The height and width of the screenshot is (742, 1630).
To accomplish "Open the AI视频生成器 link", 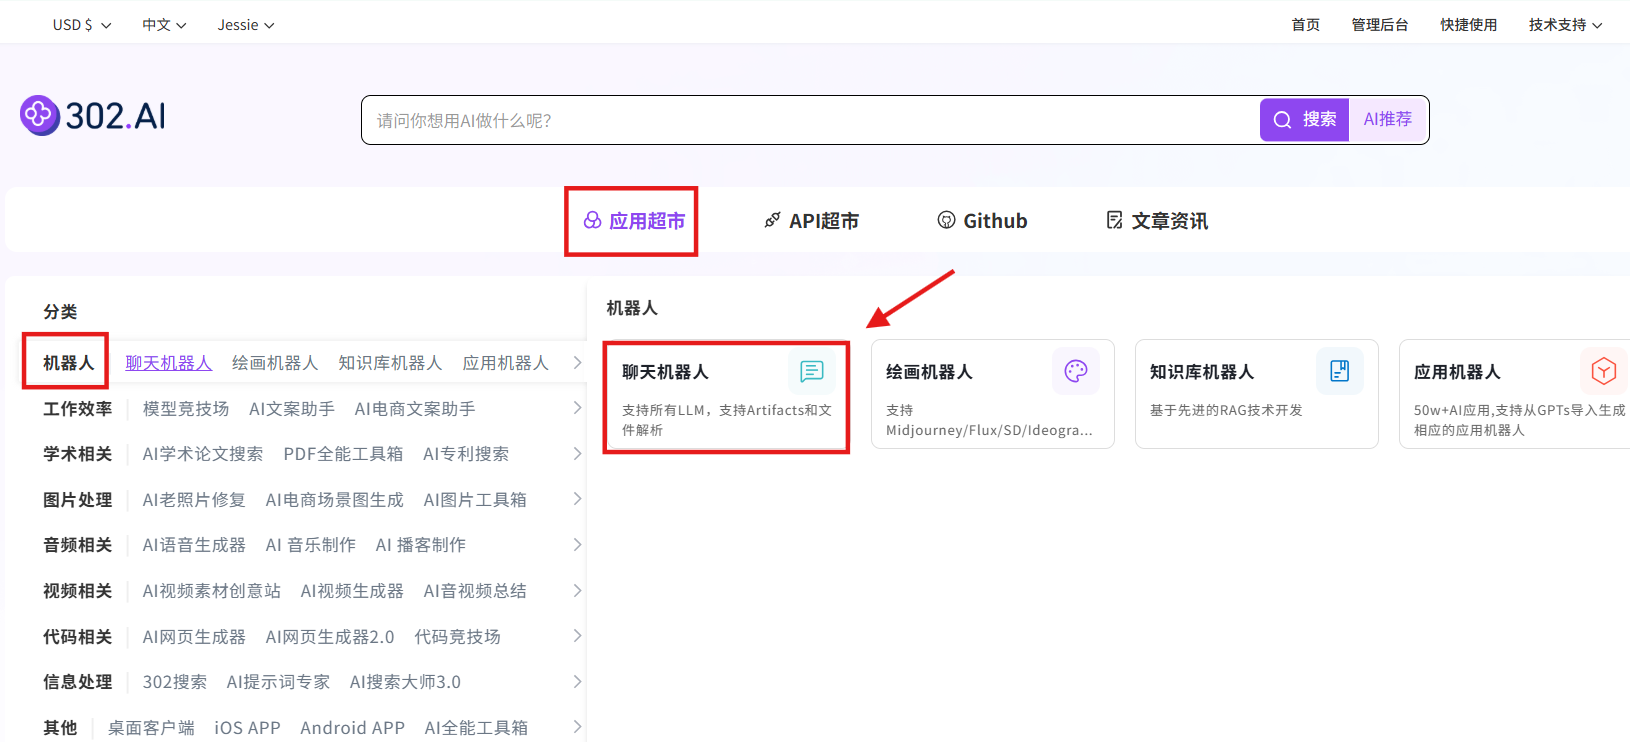I will click(352, 591).
